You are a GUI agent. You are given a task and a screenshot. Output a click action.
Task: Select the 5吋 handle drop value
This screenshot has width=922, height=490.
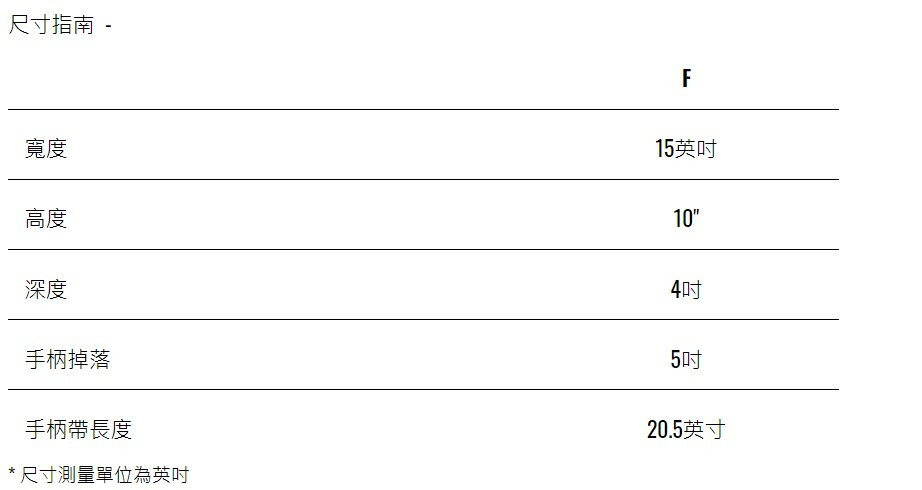tap(686, 359)
